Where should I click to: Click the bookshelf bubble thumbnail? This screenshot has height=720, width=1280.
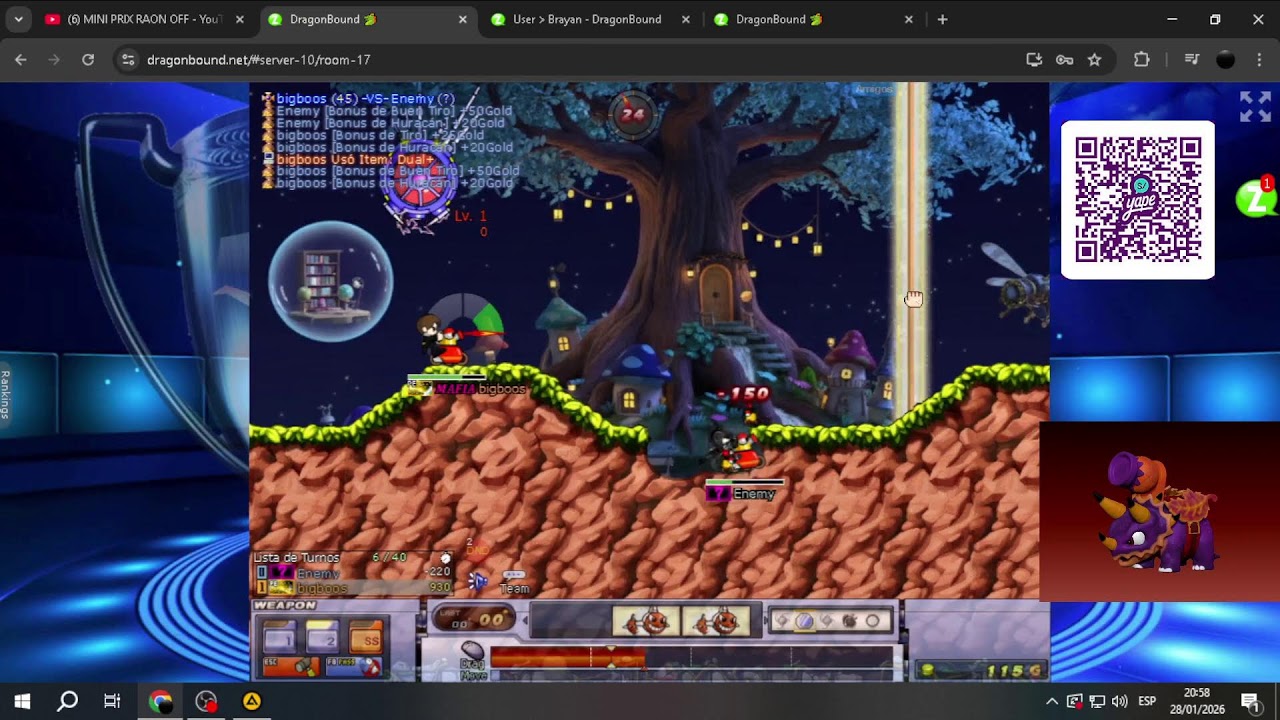tap(330, 281)
